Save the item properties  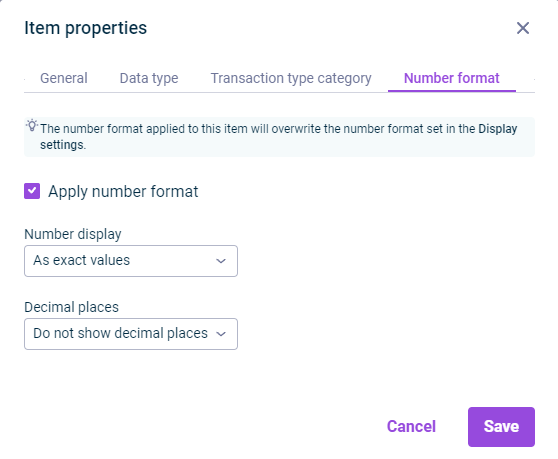501,427
